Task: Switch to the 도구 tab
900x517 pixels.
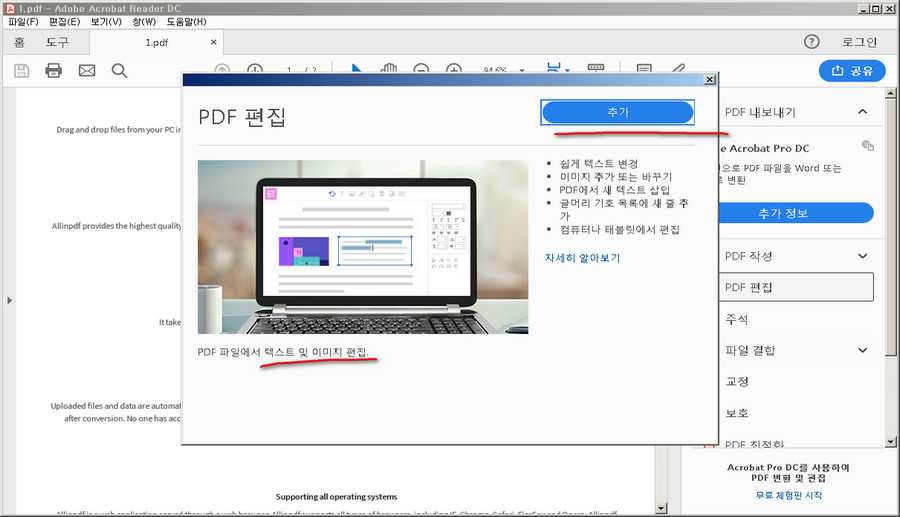Action: click(x=57, y=42)
